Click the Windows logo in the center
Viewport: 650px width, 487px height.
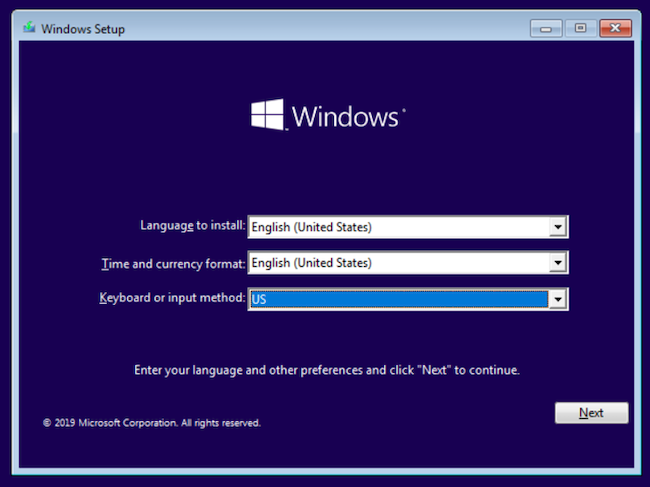pos(328,115)
